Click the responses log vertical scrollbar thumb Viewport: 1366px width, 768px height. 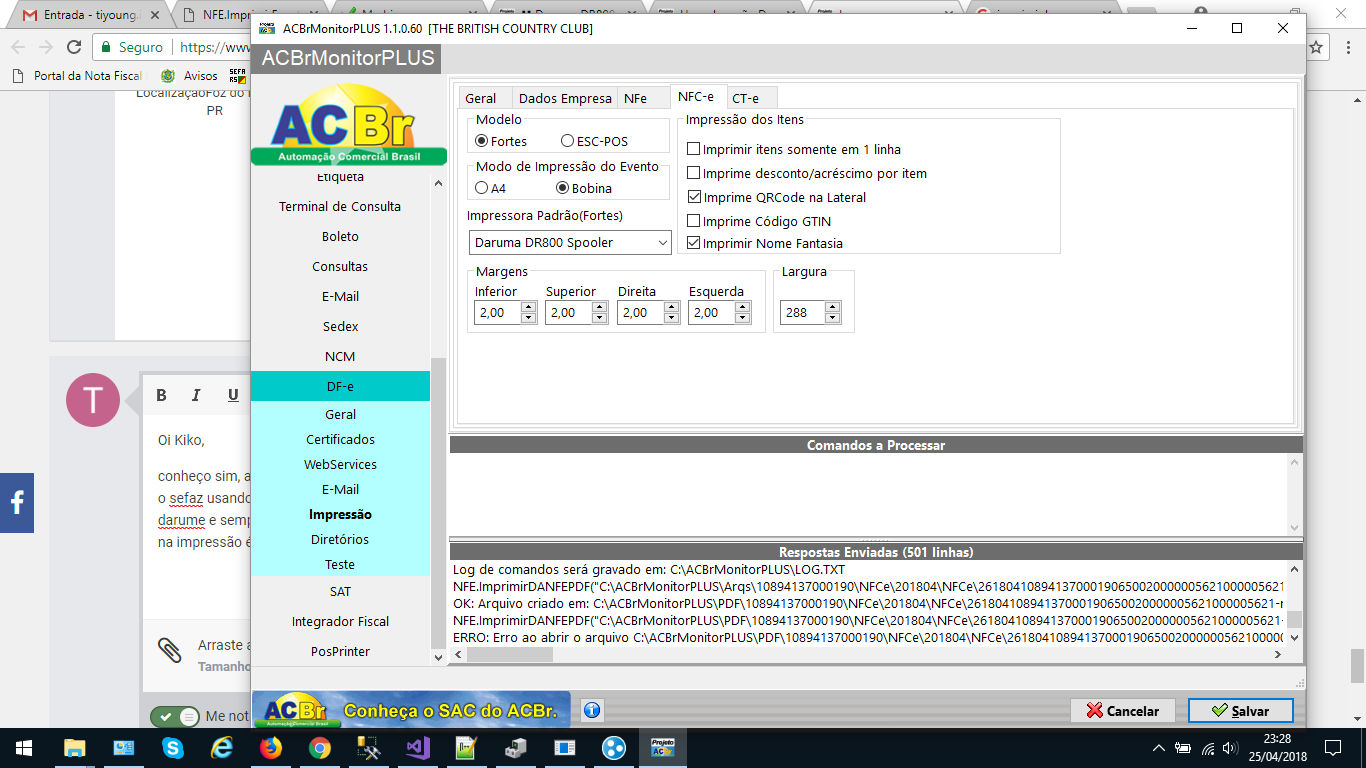pyautogui.click(x=1295, y=618)
